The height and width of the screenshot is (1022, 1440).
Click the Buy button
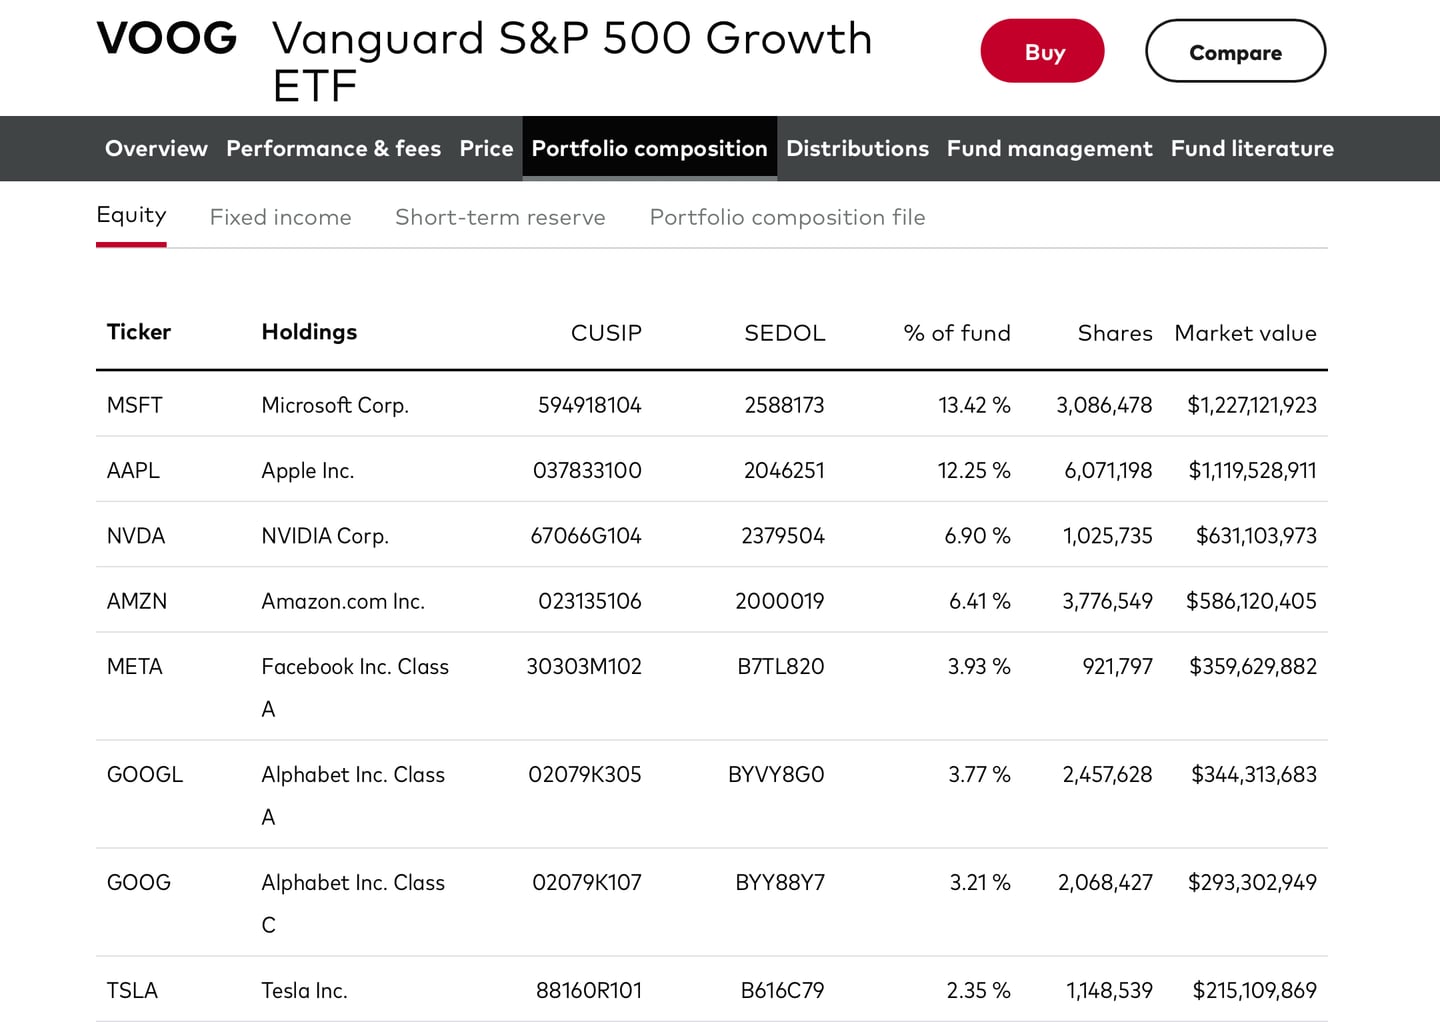[x=1042, y=50]
